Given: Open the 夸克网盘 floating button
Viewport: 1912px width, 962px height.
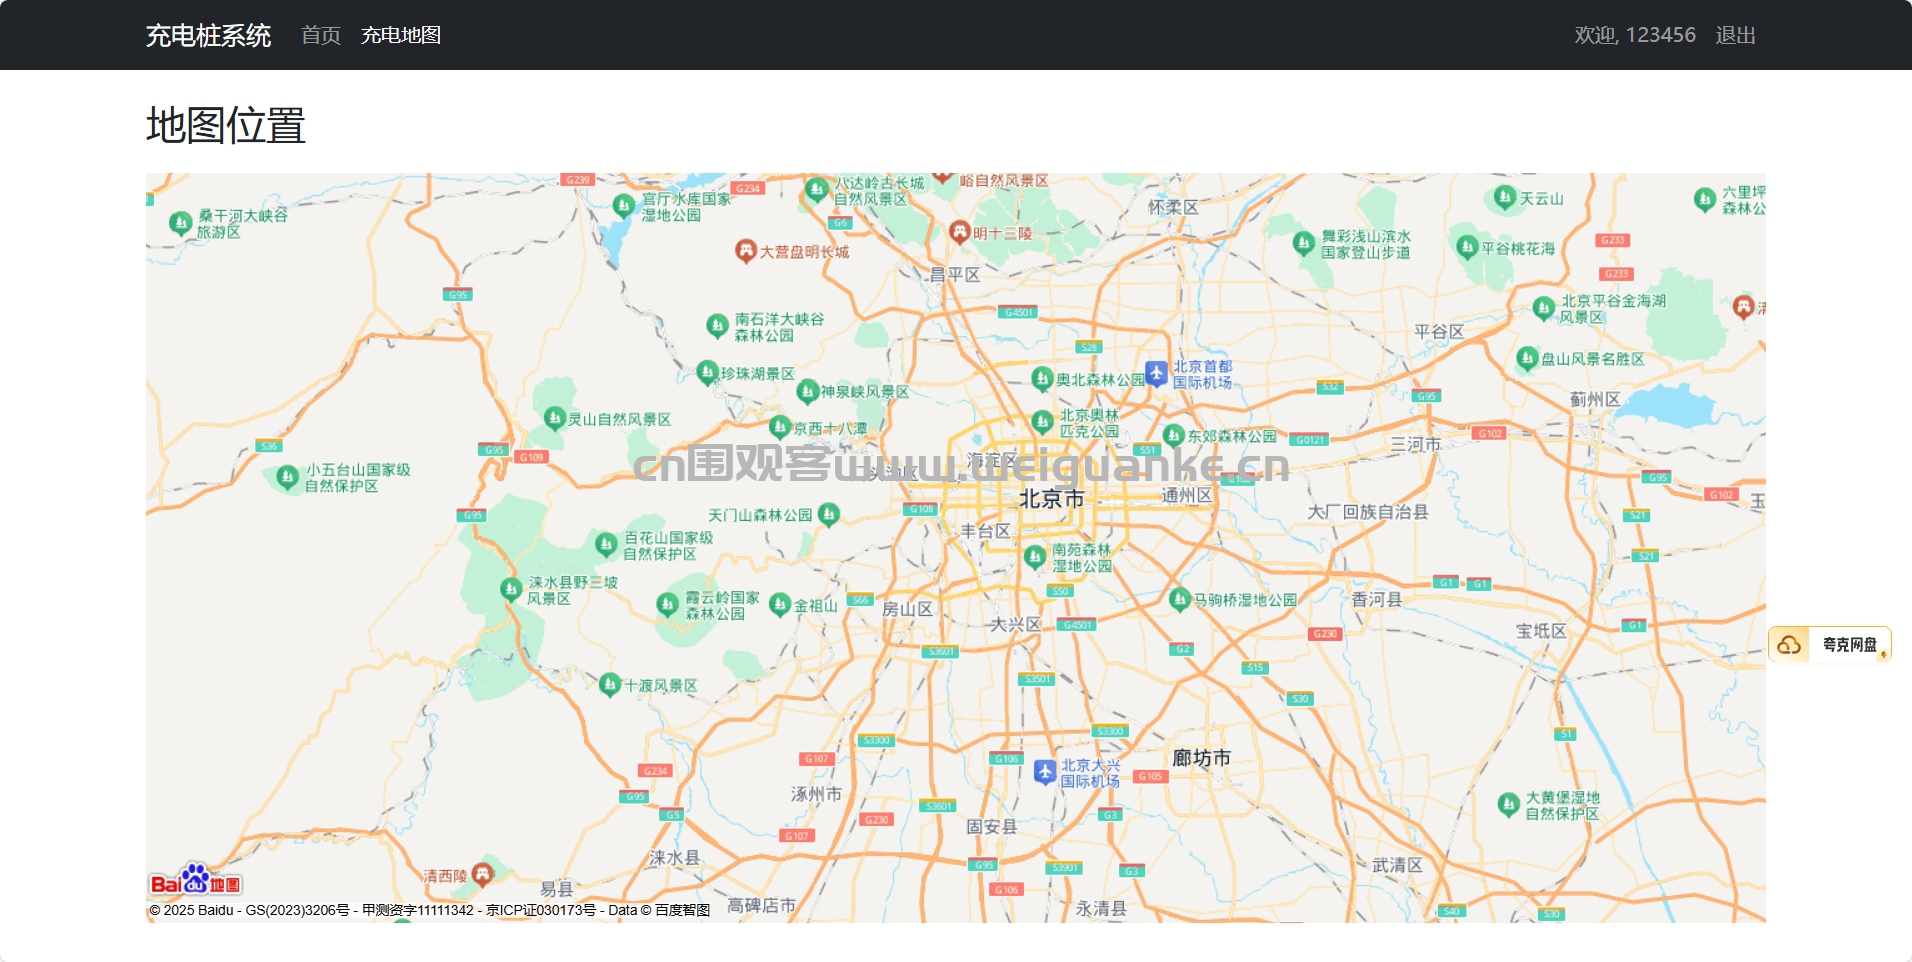Looking at the screenshot, I should pyautogui.click(x=1830, y=644).
